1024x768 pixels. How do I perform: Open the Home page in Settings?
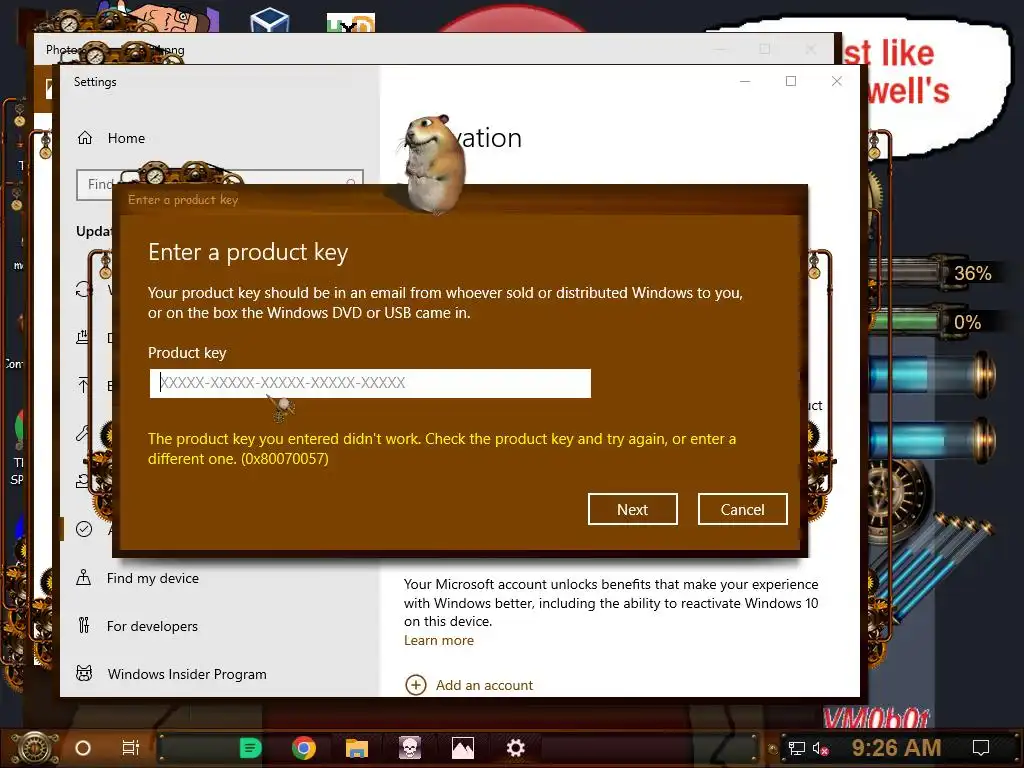tap(126, 138)
